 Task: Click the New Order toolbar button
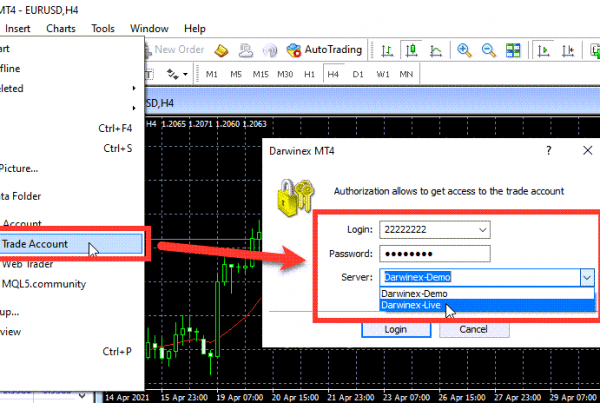pyautogui.click(x=174, y=50)
